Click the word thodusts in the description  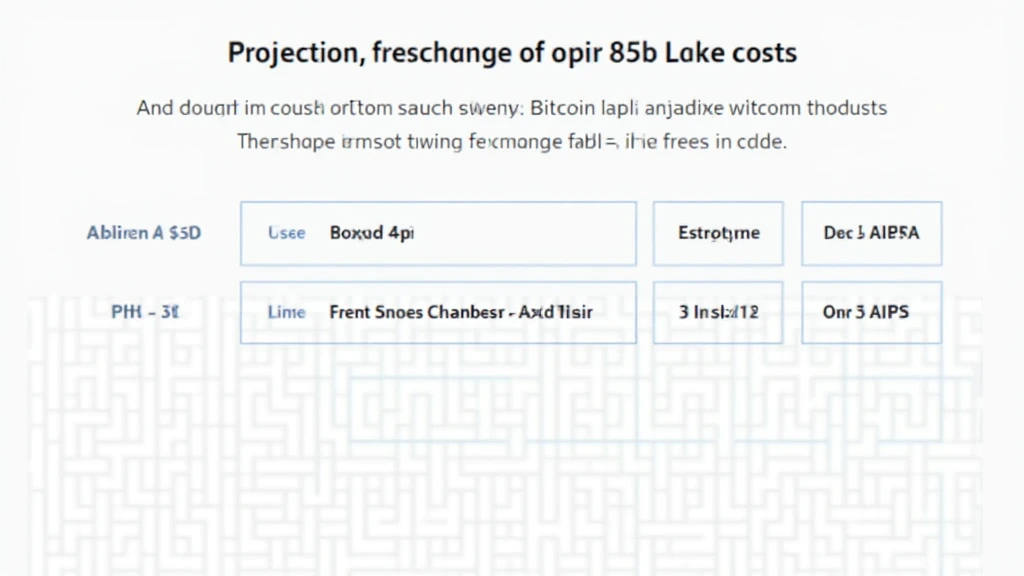tap(840, 107)
